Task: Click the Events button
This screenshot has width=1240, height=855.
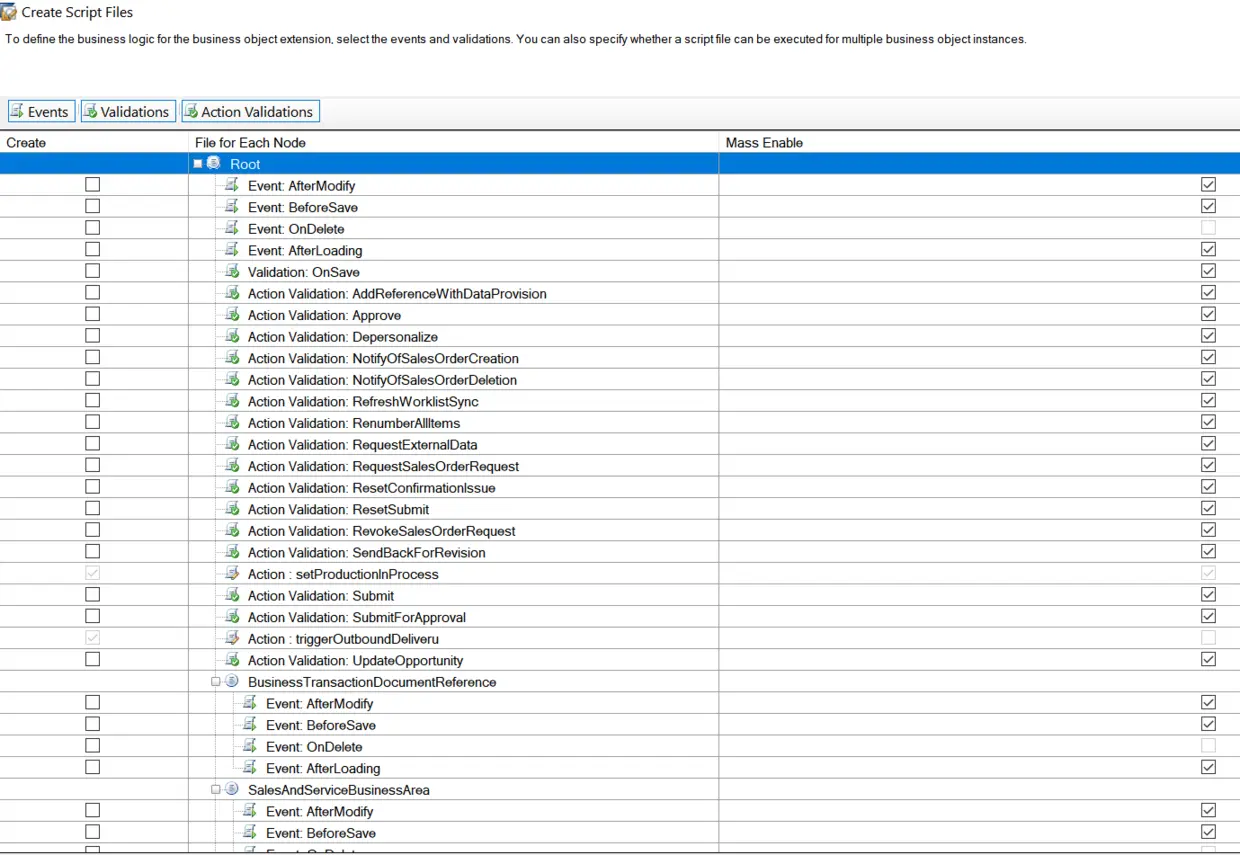Action: click(40, 112)
